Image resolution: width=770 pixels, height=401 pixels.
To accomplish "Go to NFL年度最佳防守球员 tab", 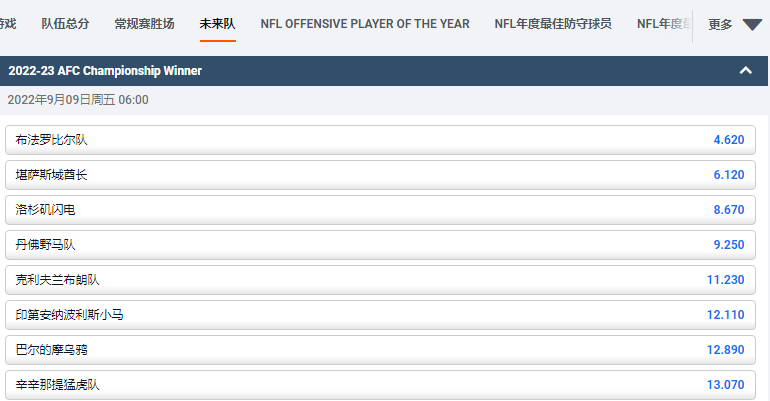I will (x=552, y=24).
